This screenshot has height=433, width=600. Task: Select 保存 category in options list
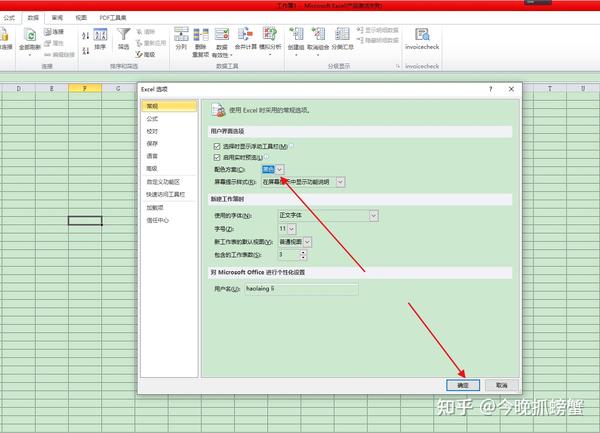[x=170, y=143]
